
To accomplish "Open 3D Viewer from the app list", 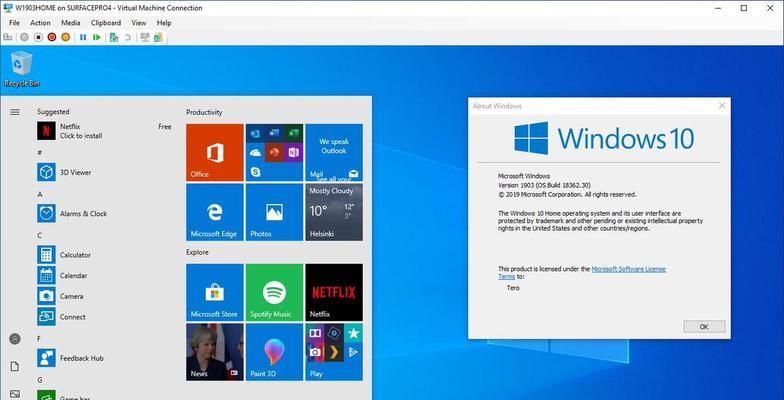I will point(104,172).
